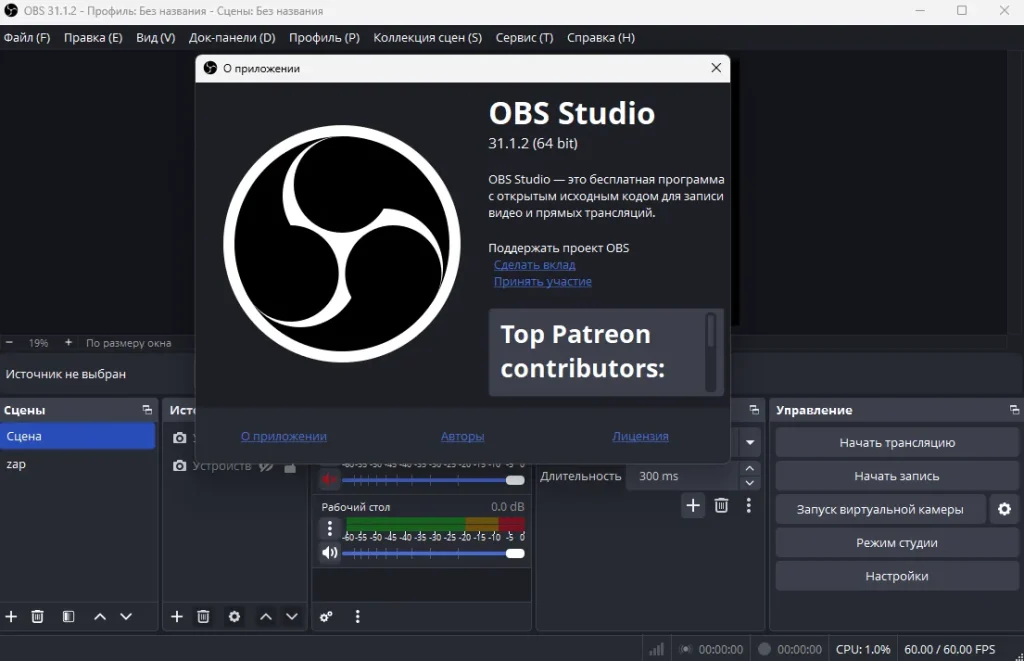Viewport: 1024px width, 661px height.
Task: Increase transition duration with the up arrow
Action: (x=750, y=469)
